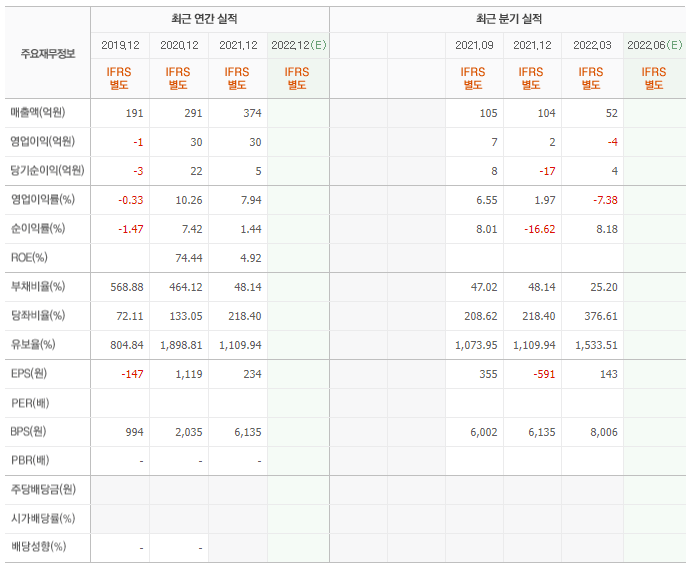Viewport: 695px width, 567px height.
Task: Click the EPS(원) row label
Action: 29,374
